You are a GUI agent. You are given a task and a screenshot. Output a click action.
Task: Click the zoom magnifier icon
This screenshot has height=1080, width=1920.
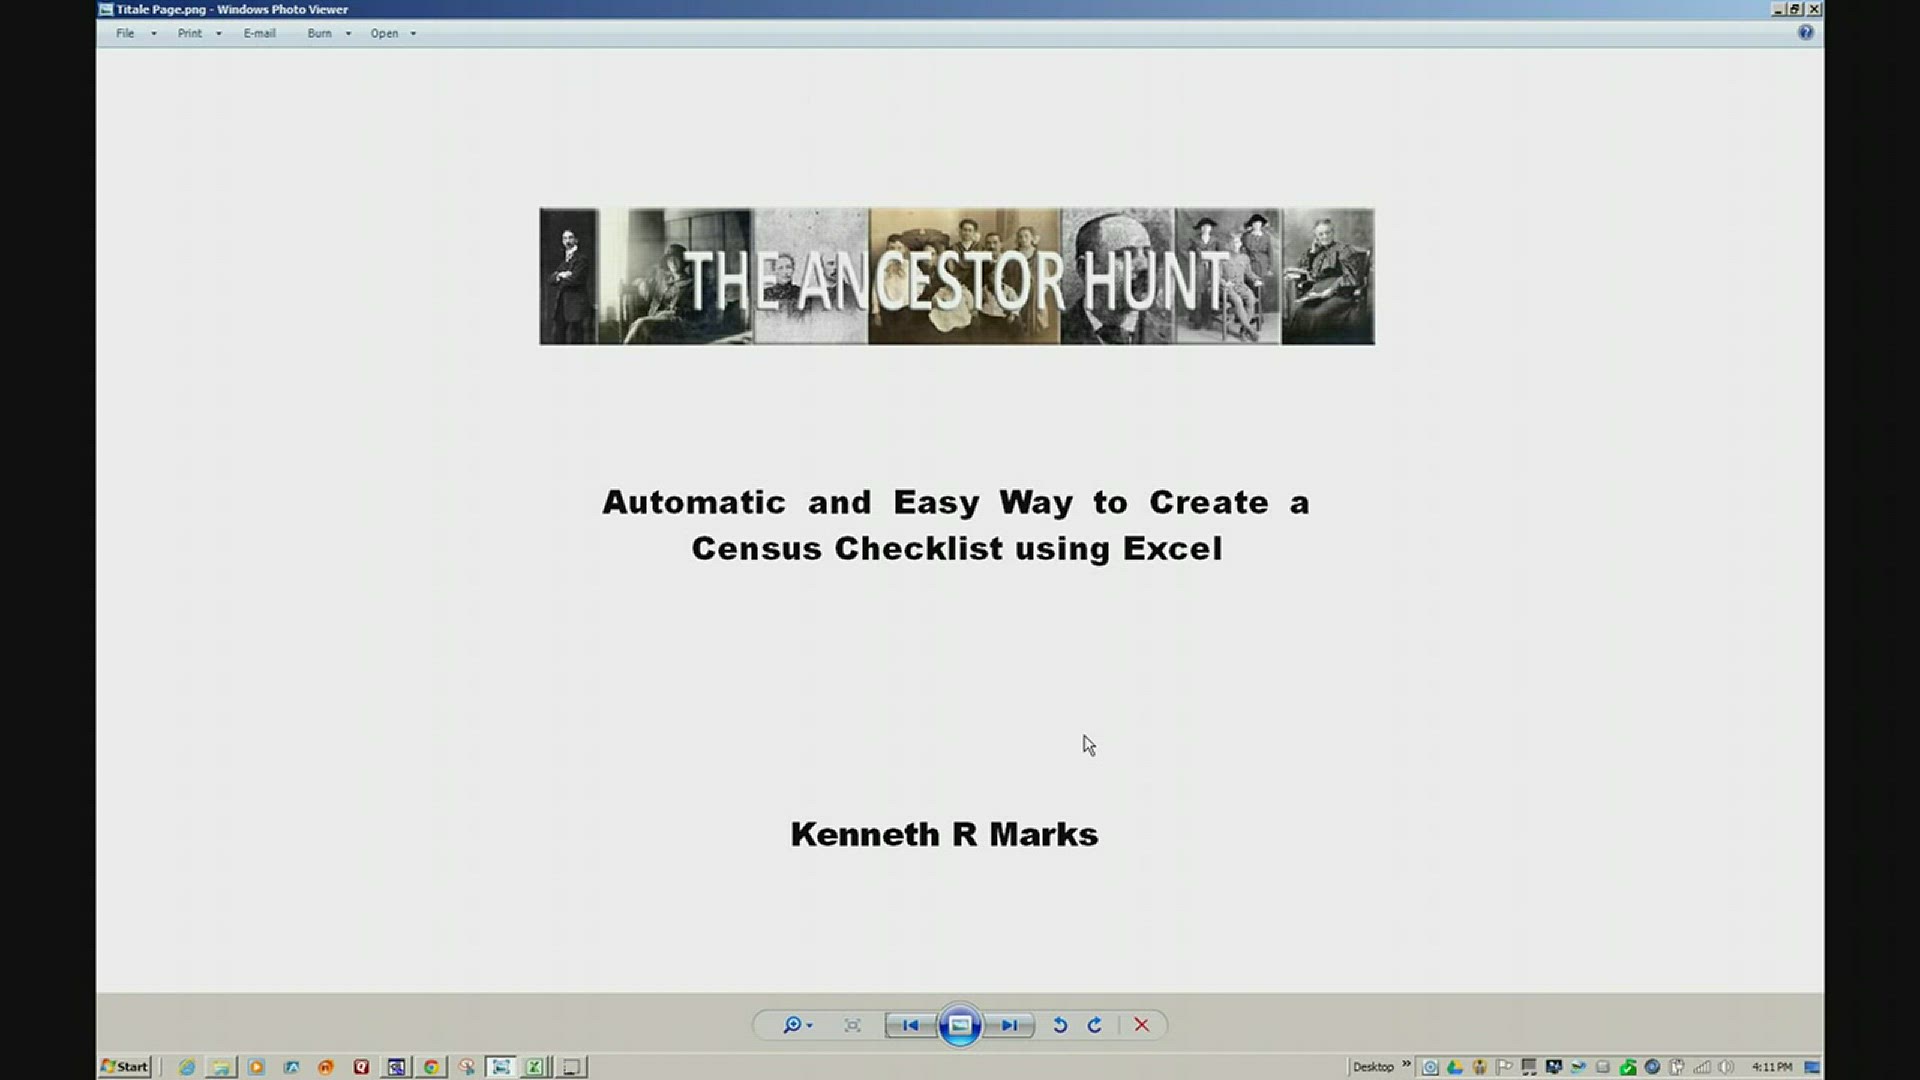(x=792, y=1025)
